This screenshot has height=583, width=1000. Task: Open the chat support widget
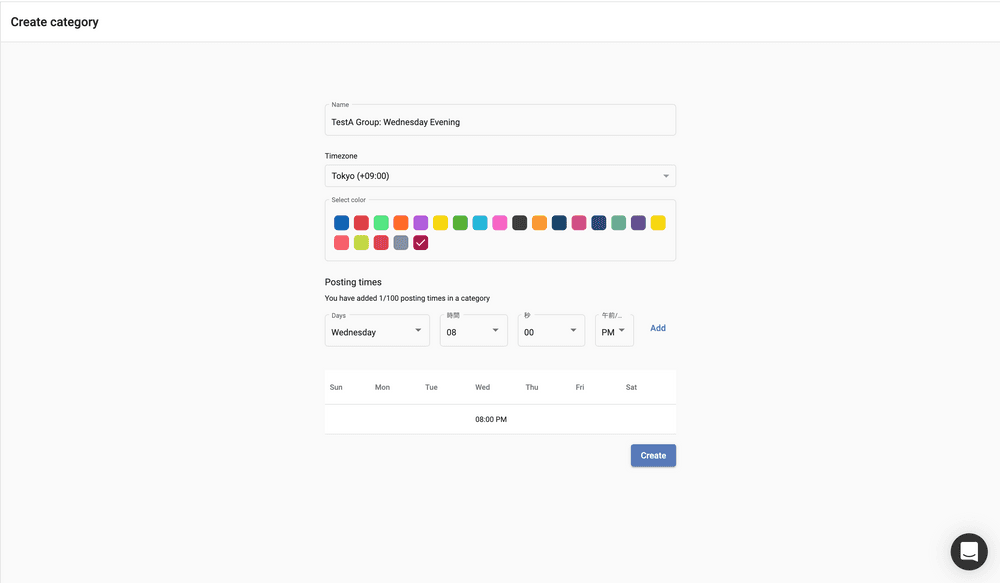tap(968, 551)
